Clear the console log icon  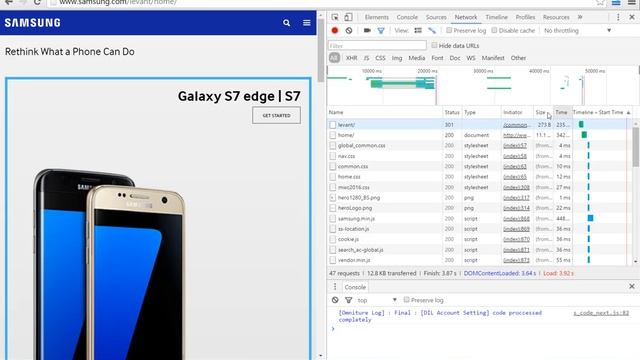pyautogui.click(x=335, y=300)
